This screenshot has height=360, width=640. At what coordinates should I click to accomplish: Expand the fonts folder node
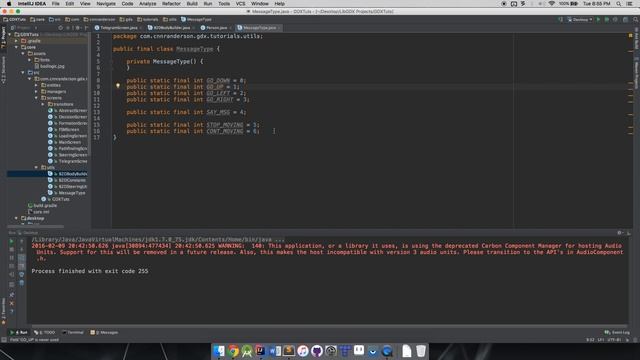[x=30, y=60]
